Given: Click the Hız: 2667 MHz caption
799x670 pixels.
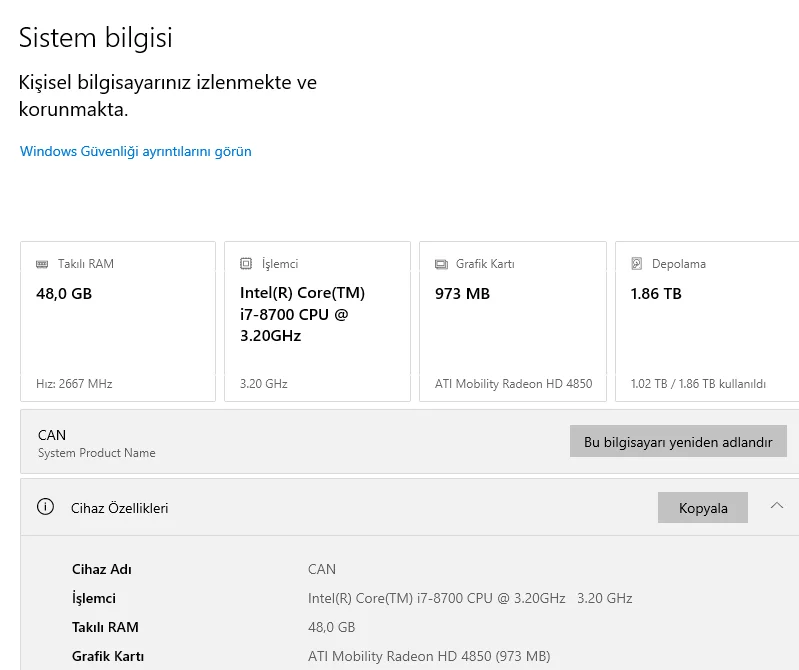Looking at the screenshot, I should pyautogui.click(x=74, y=384).
